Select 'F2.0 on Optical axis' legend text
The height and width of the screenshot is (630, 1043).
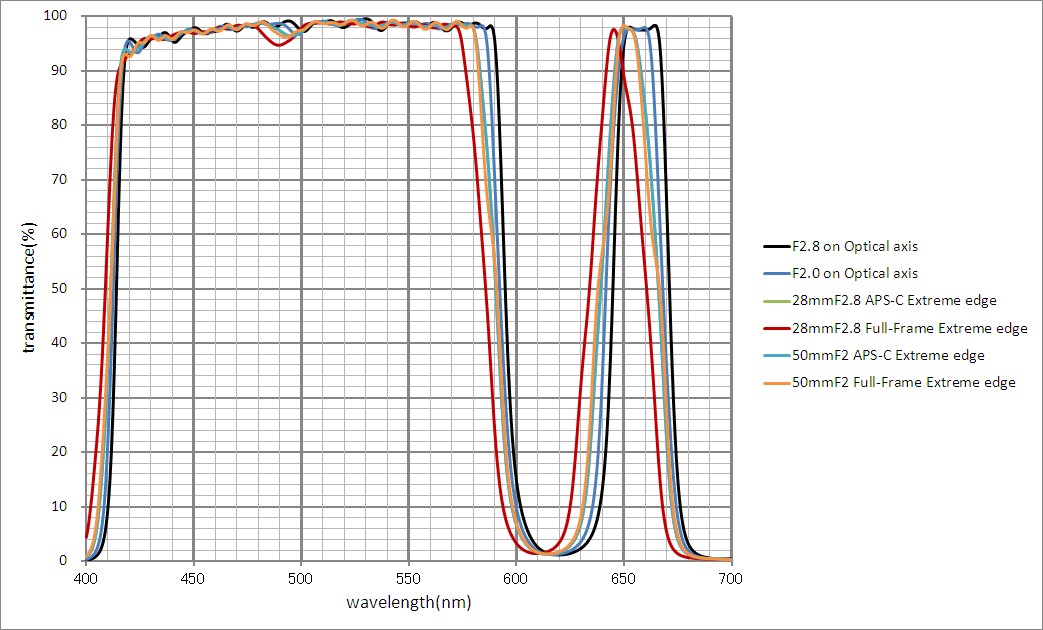coord(854,273)
